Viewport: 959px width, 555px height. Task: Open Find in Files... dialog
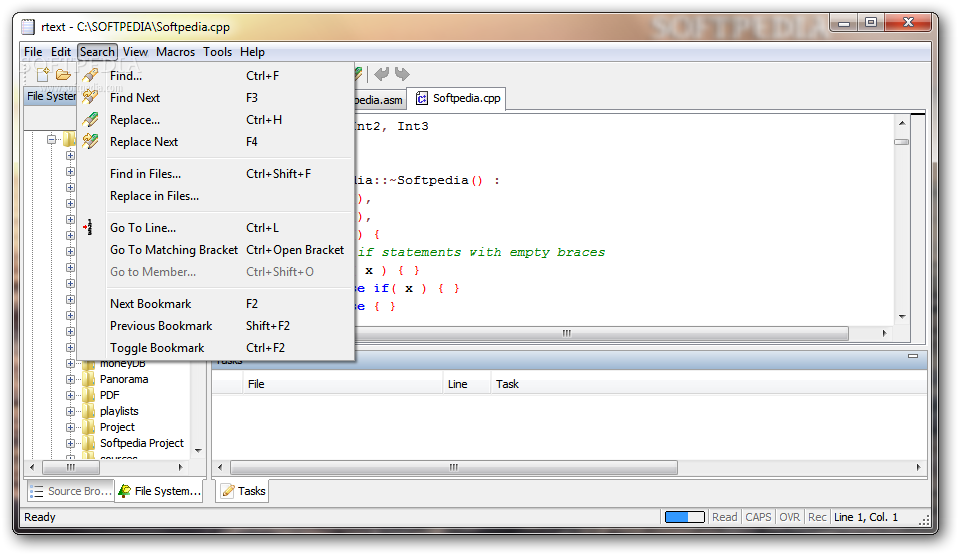[216, 174]
